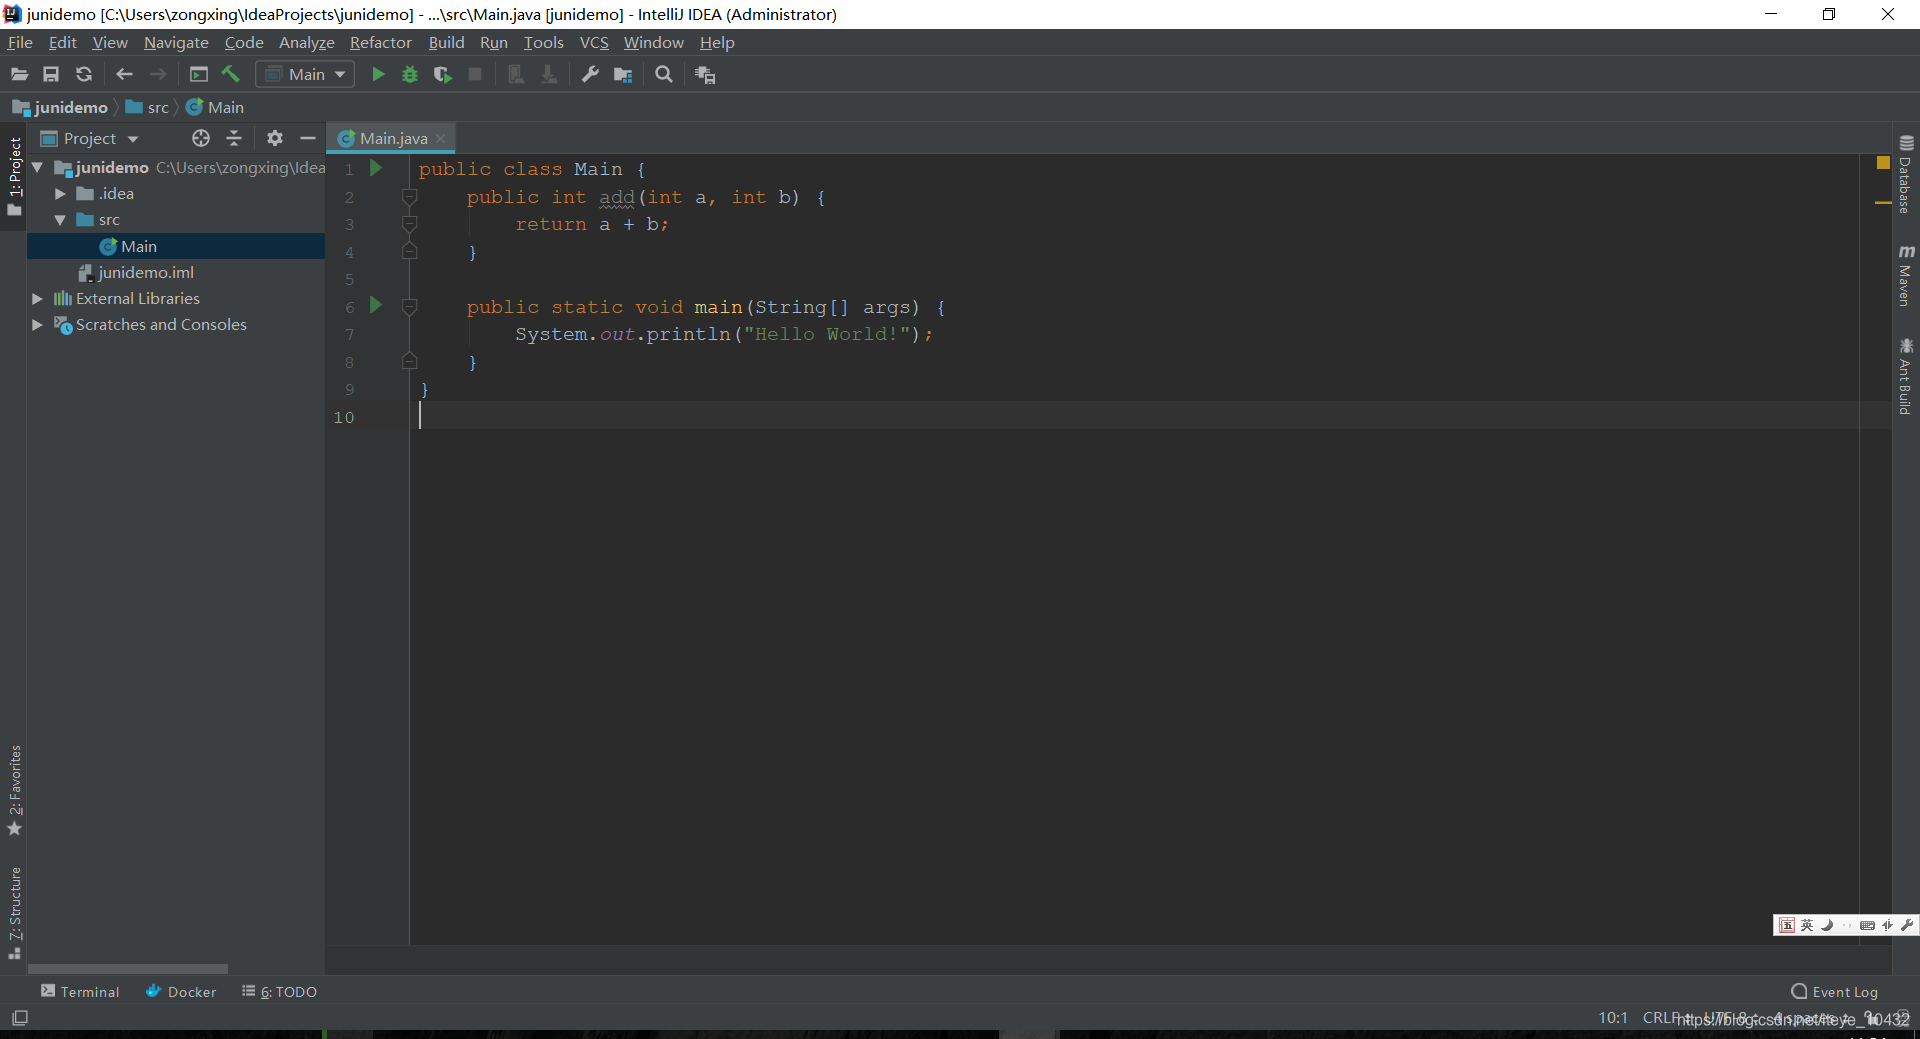The height and width of the screenshot is (1039, 1920).
Task: Fold the main method via gutter marker
Action: 409,307
